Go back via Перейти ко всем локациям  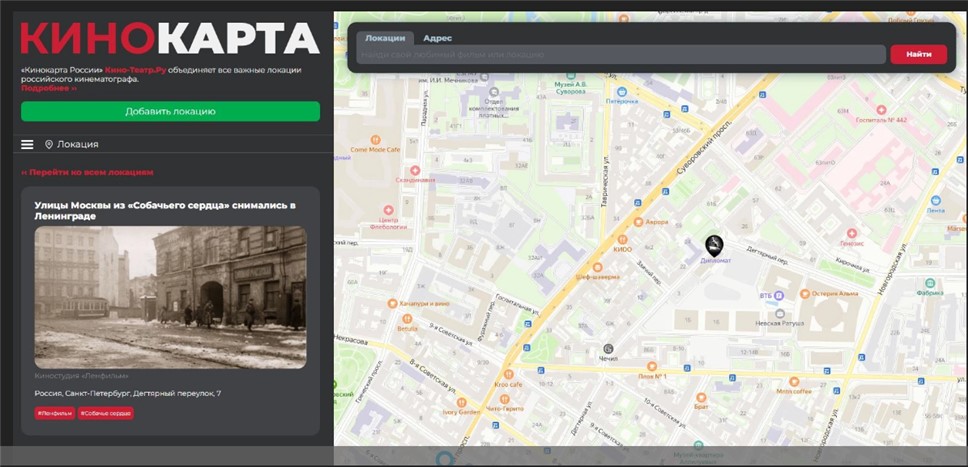tap(87, 172)
